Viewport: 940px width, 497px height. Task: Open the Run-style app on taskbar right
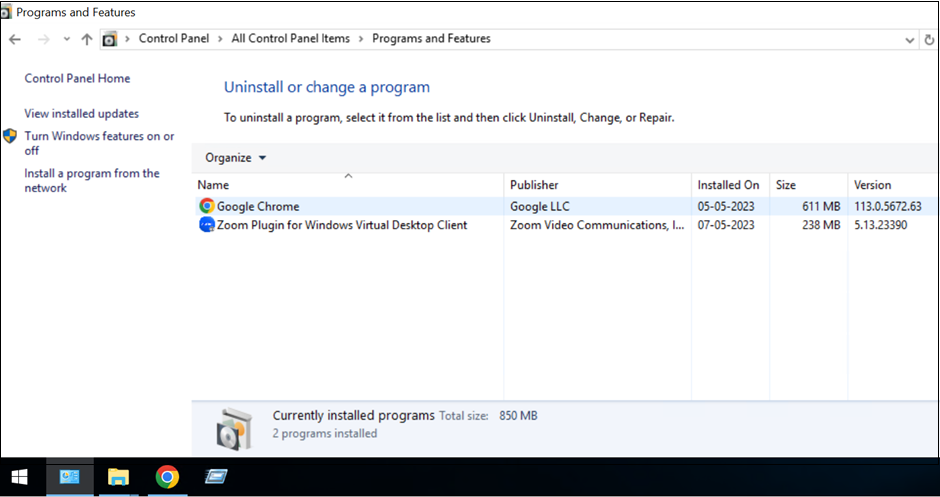[x=215, y=477]
